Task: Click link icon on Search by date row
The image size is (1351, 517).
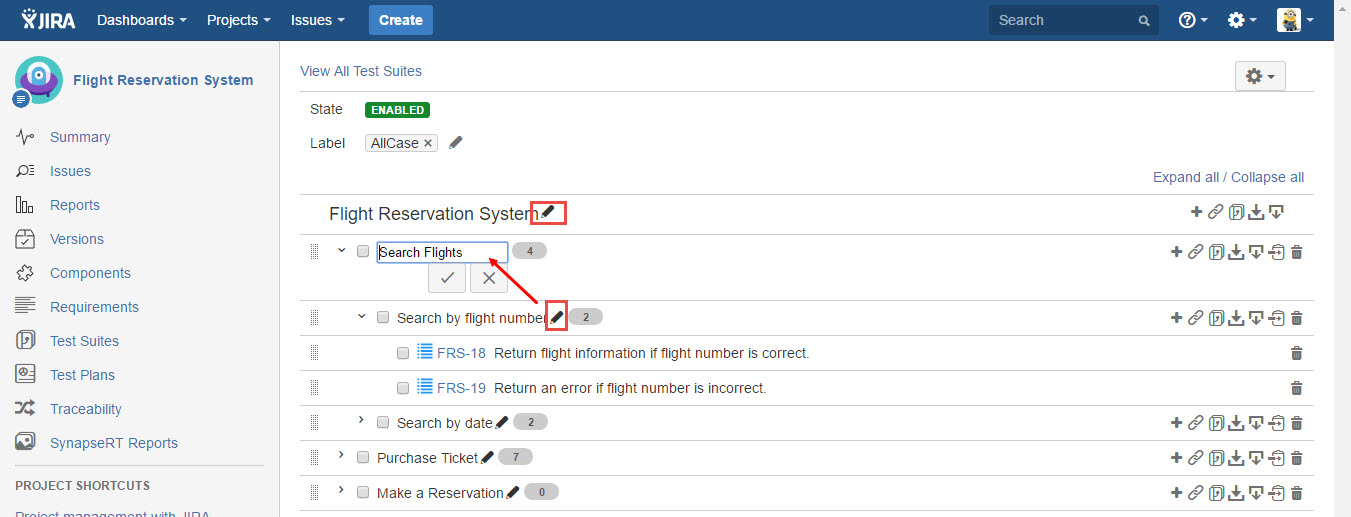Action: pos(1195,423)
